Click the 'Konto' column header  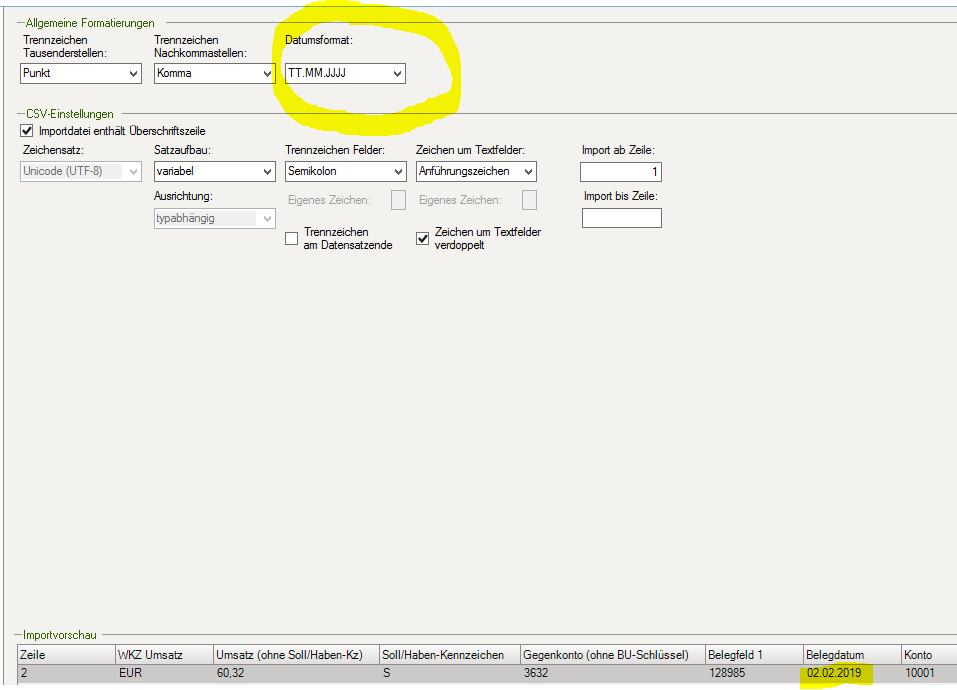tap(930, 655)
